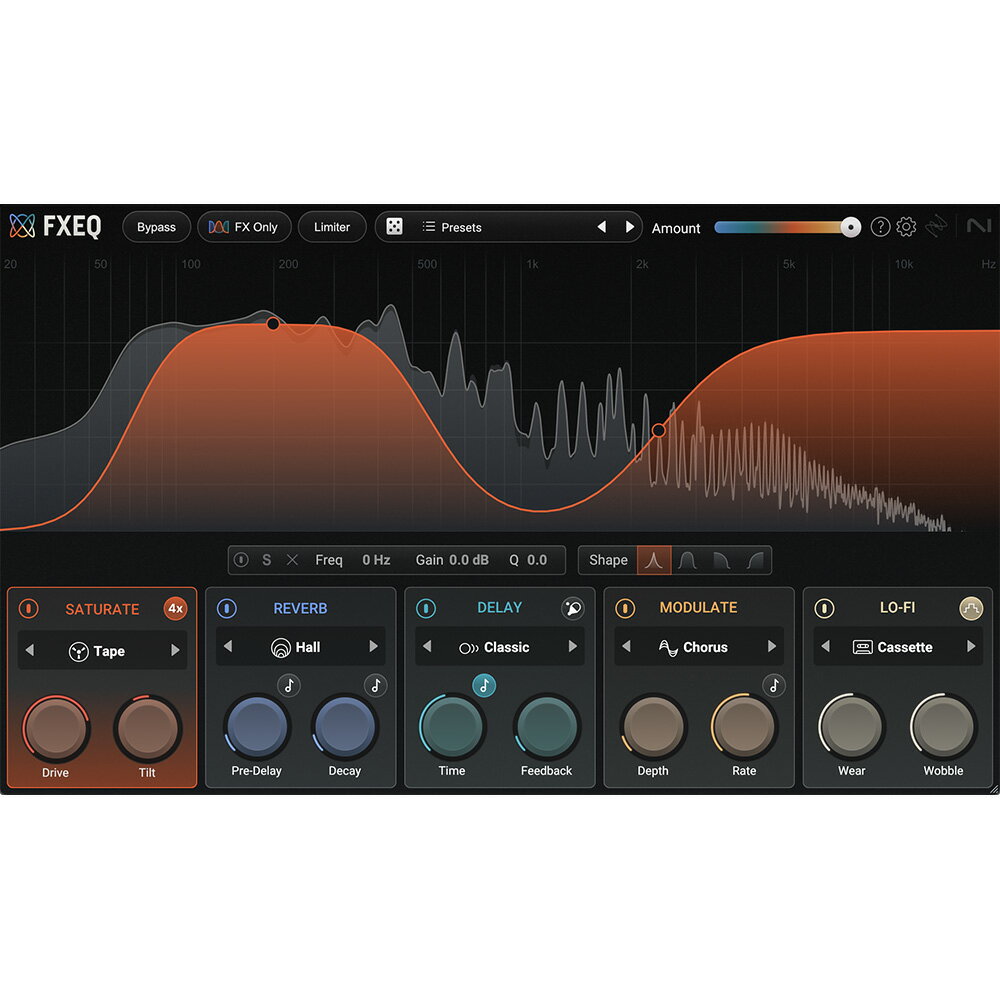Disable the Saturate module power button

click(28, 608)
